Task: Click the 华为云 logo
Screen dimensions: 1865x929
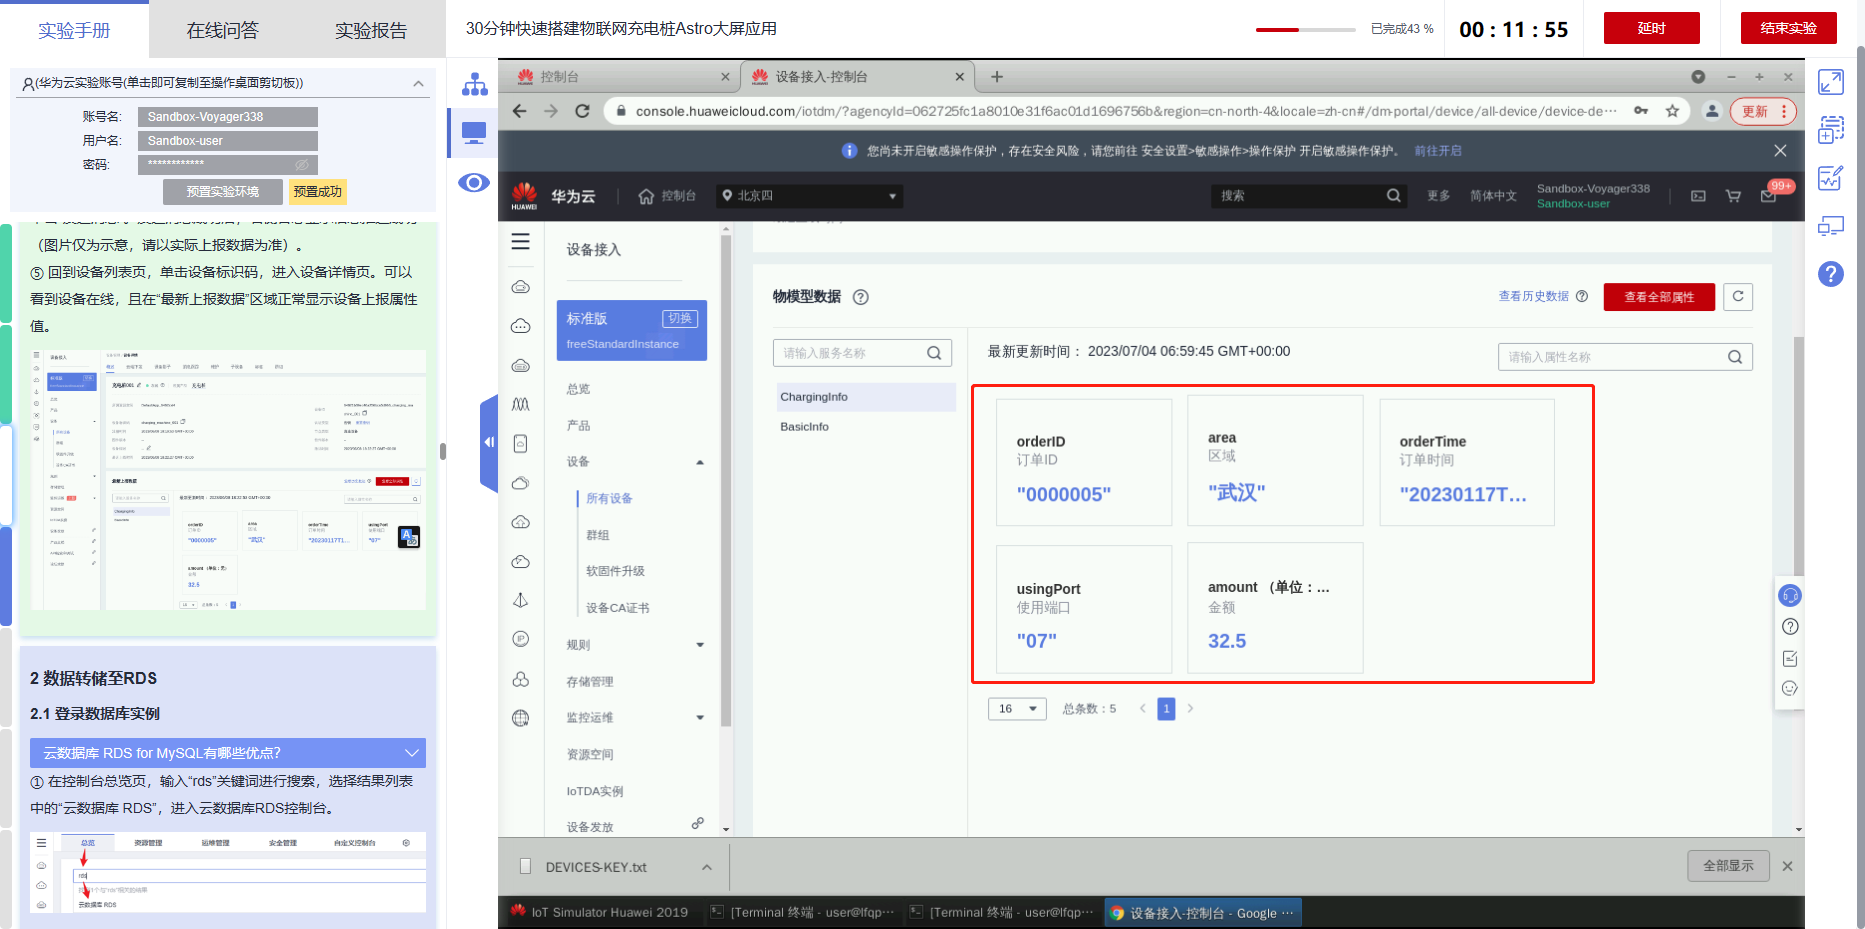Action: click(x=553, y=196)
